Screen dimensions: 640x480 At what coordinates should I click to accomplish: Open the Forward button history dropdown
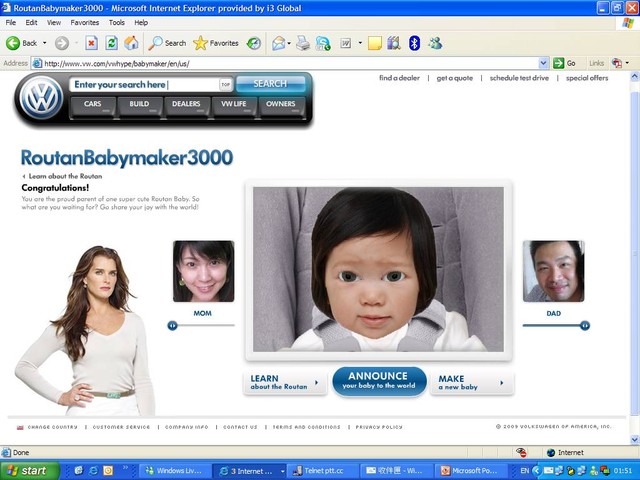click(x=76, y=43)
